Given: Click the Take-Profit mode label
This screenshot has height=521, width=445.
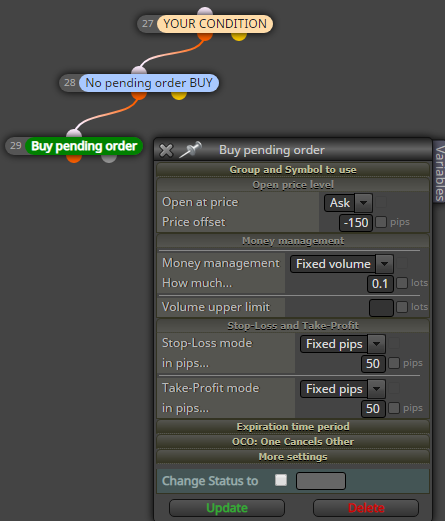Looking at the screenshot, I should coord(210,388).
